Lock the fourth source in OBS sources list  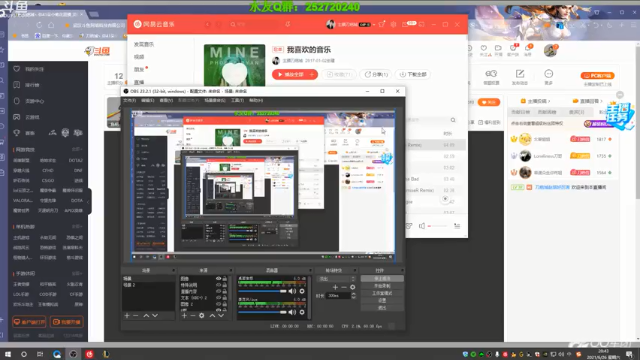(224, 298)
